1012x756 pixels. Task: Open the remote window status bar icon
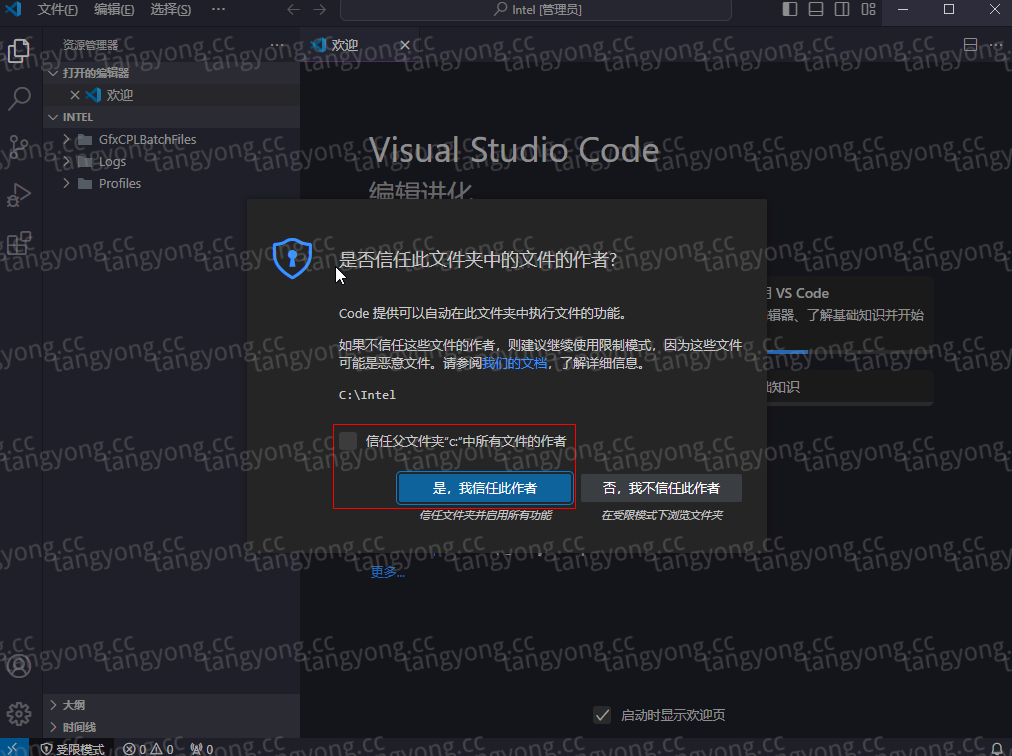pos(14,748)
